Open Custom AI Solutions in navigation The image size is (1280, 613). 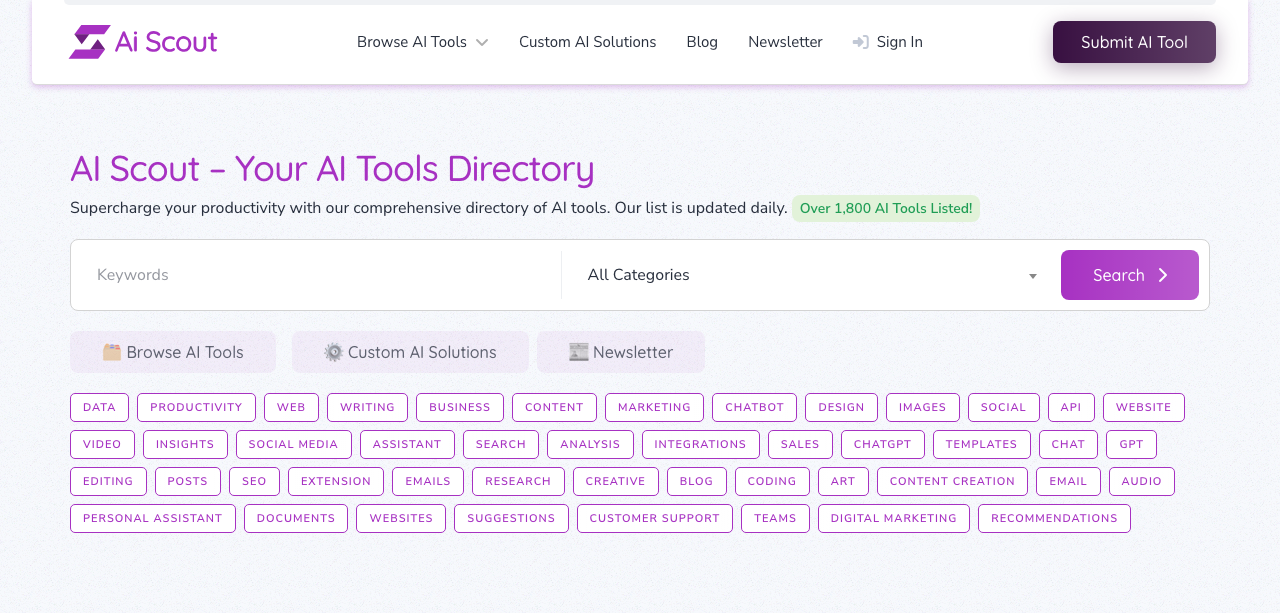point(588,42)
